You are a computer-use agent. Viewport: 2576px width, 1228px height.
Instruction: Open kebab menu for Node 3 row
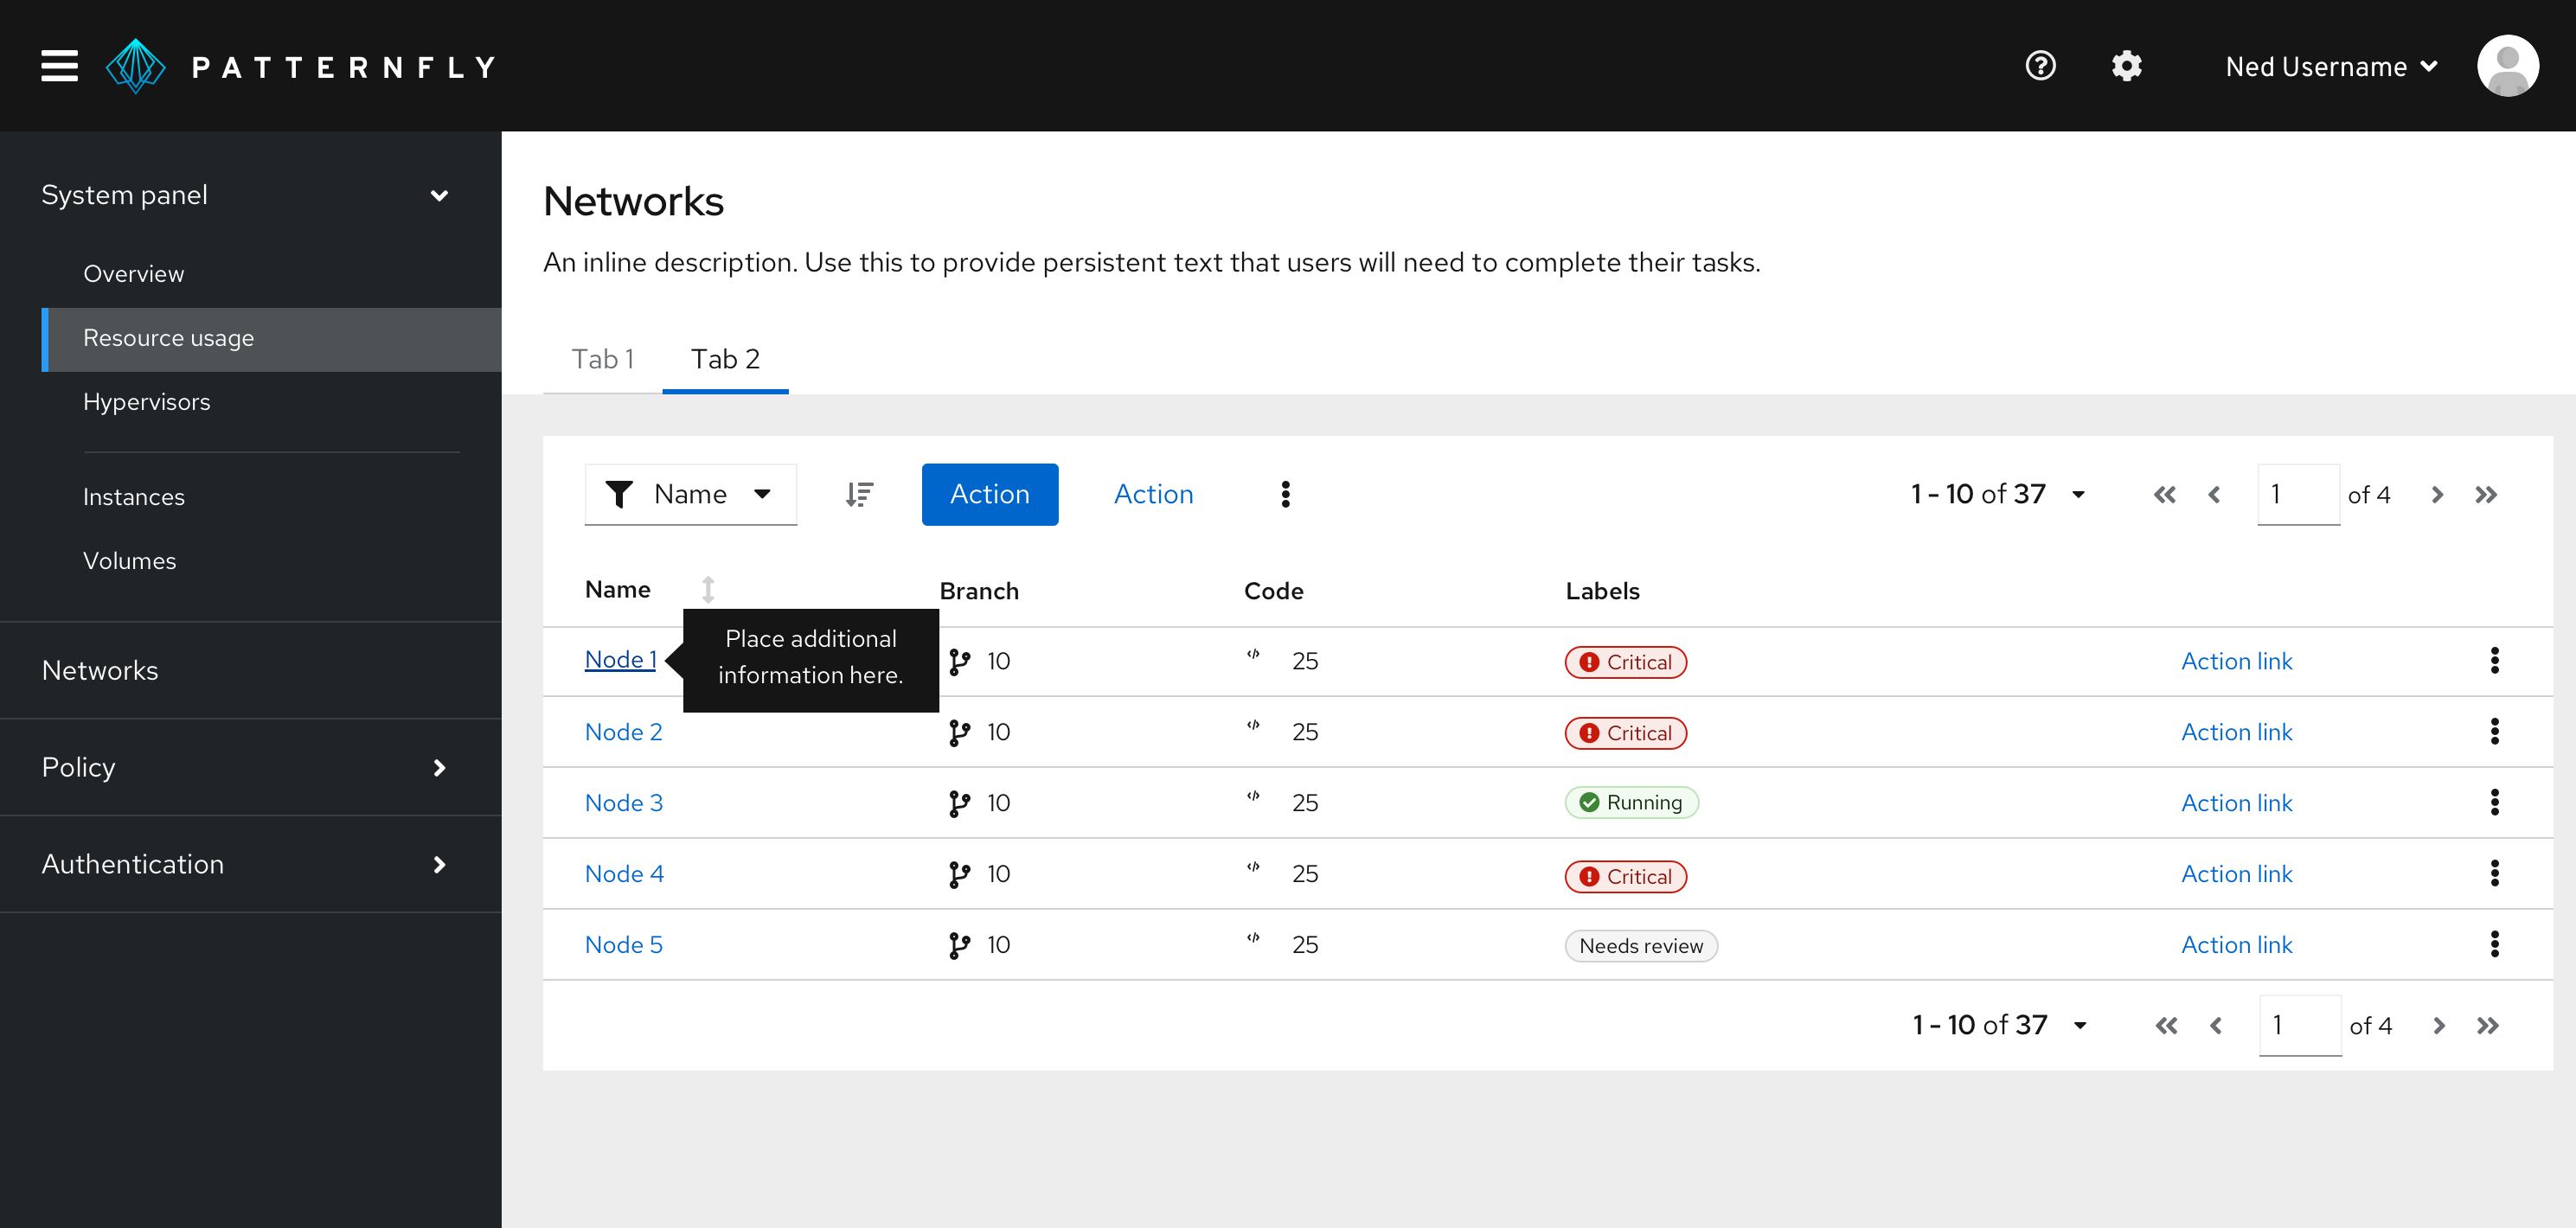[x=2494, y=802]
